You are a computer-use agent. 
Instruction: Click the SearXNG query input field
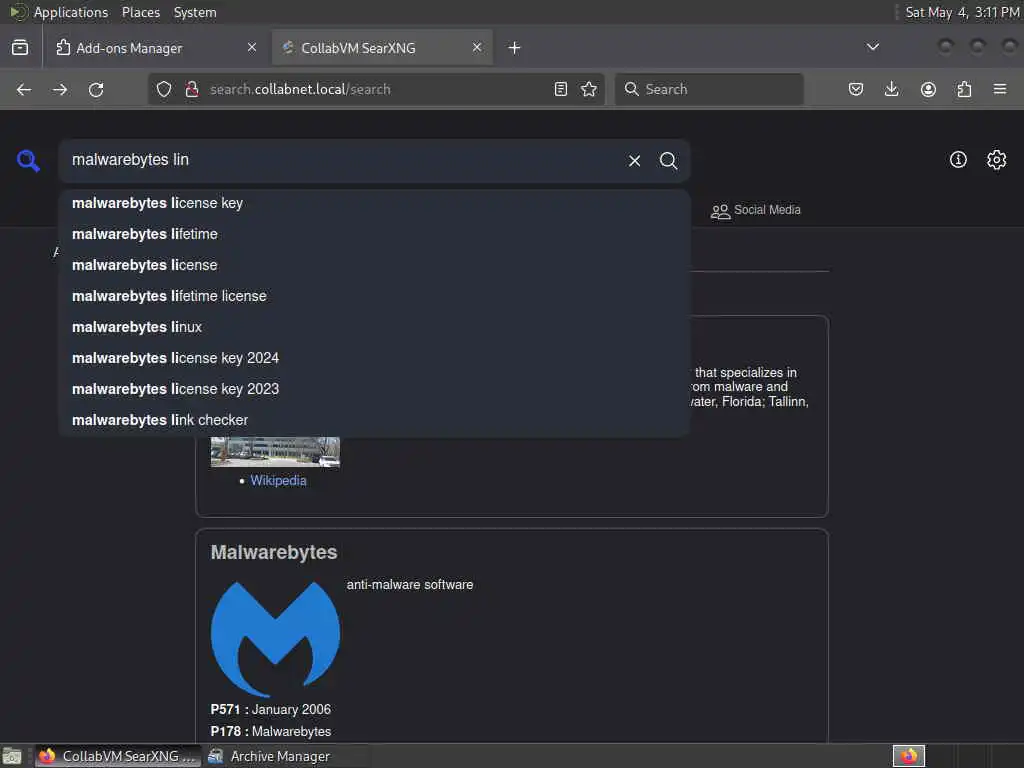pos(343,160)
